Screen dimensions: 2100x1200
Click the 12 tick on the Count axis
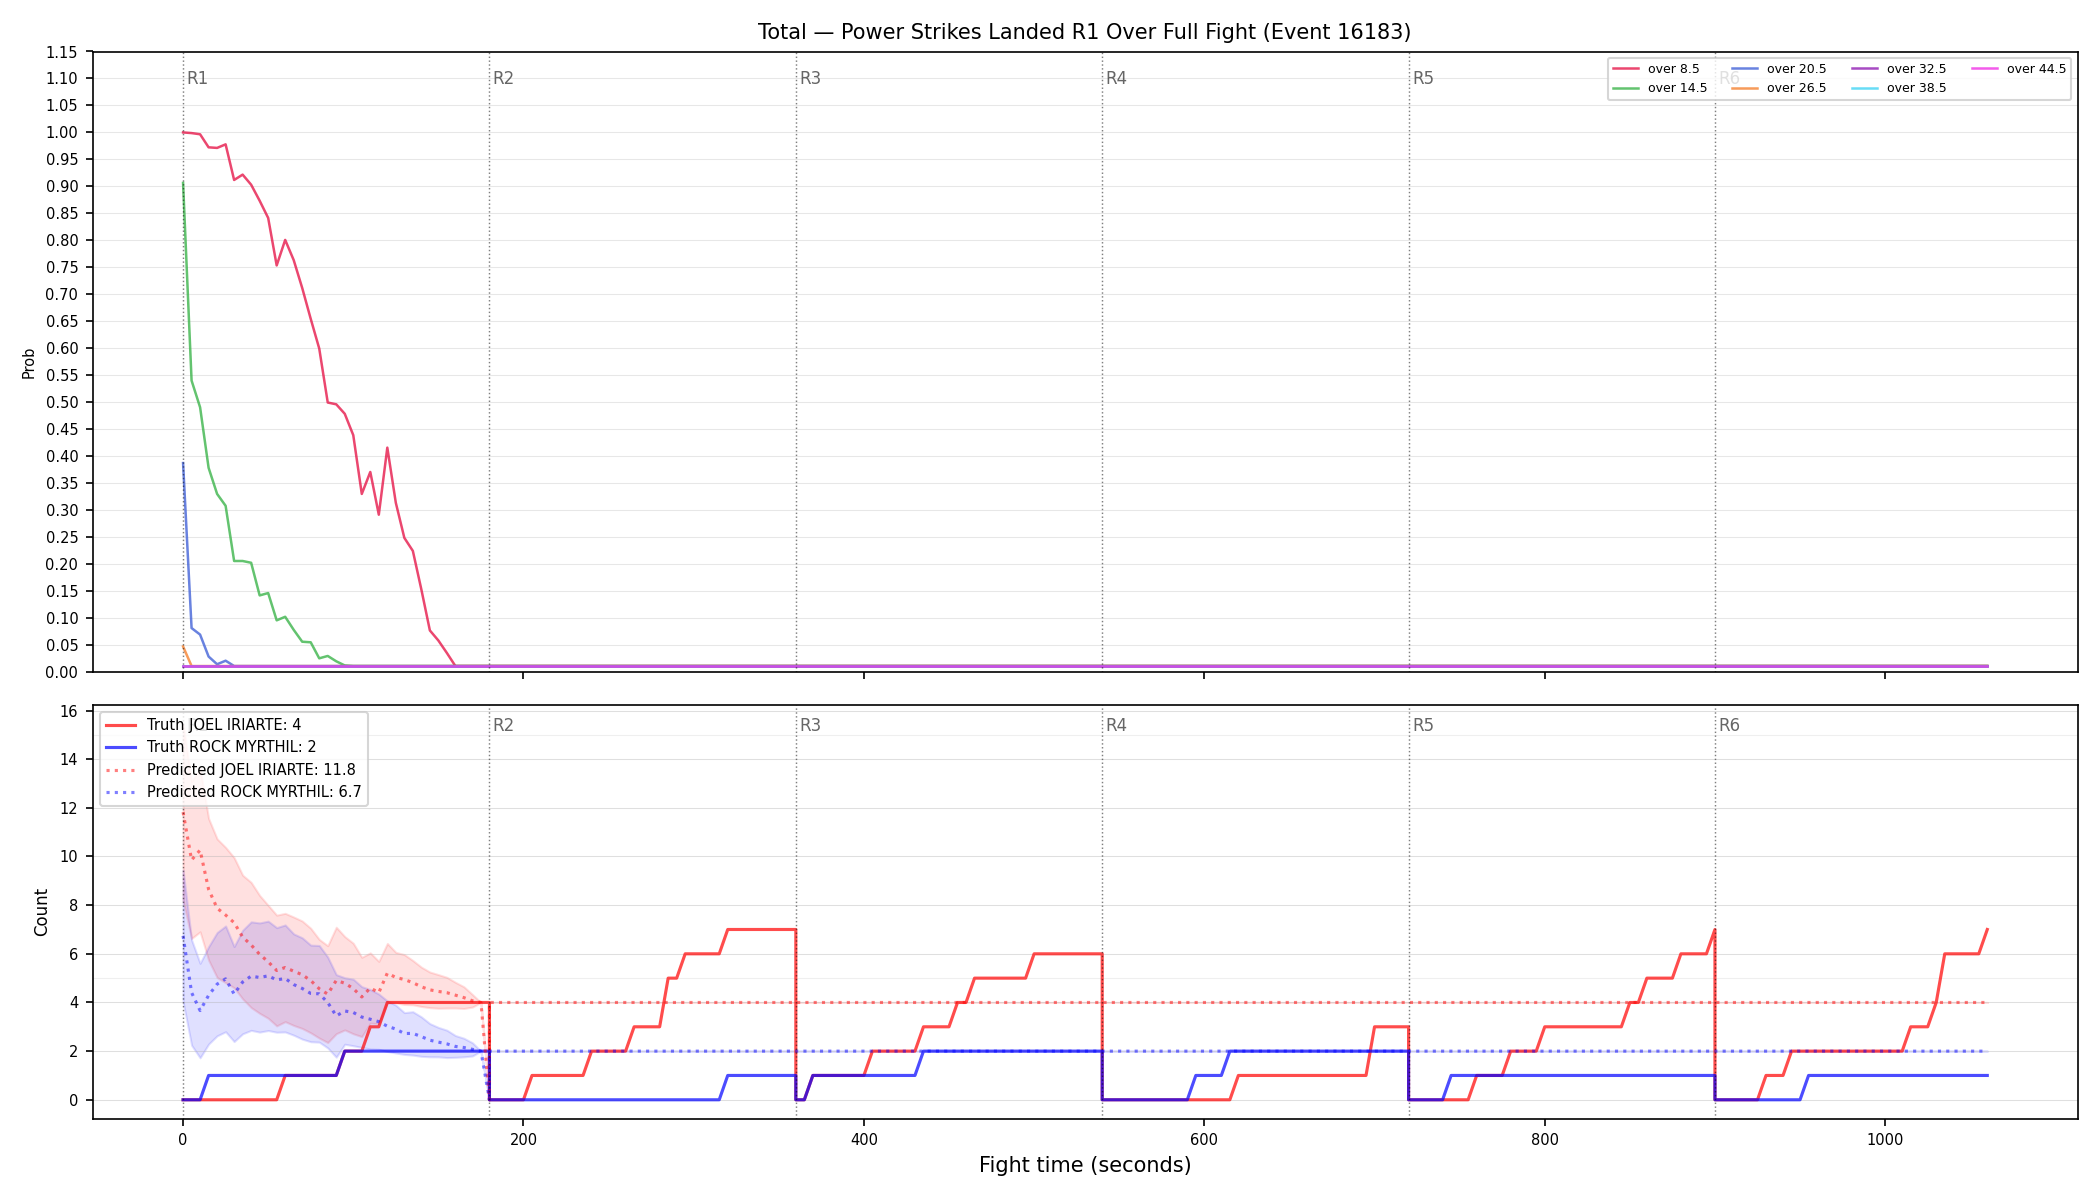(x=69, y=808)
